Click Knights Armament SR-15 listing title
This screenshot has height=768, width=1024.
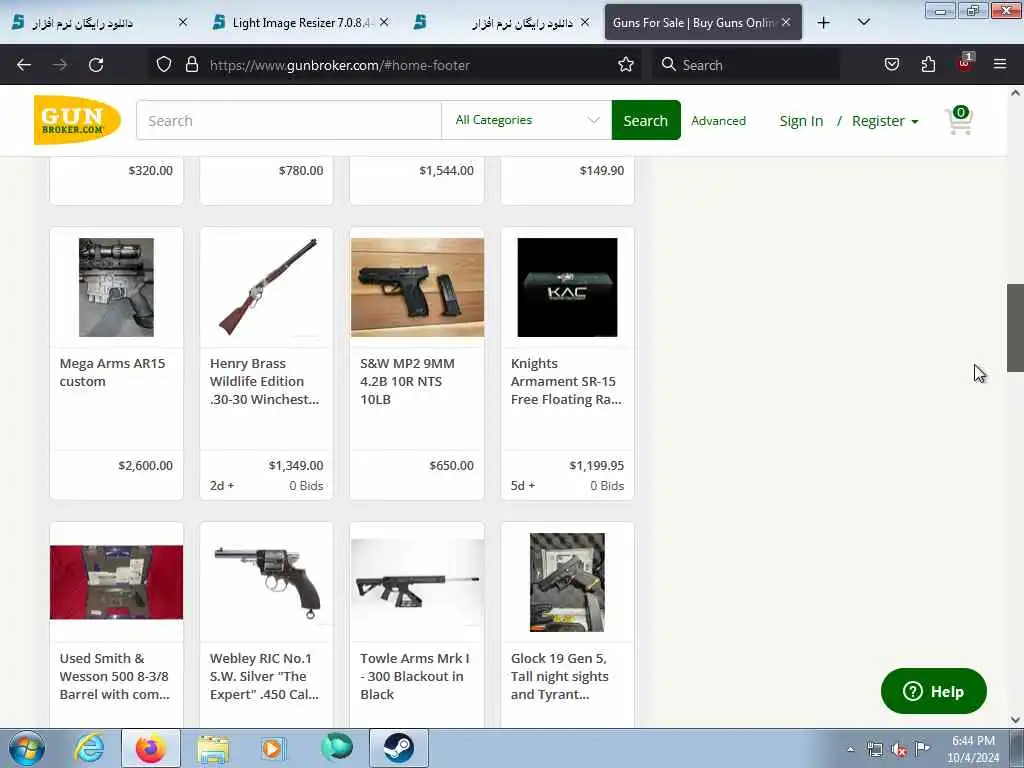point(566,381)
